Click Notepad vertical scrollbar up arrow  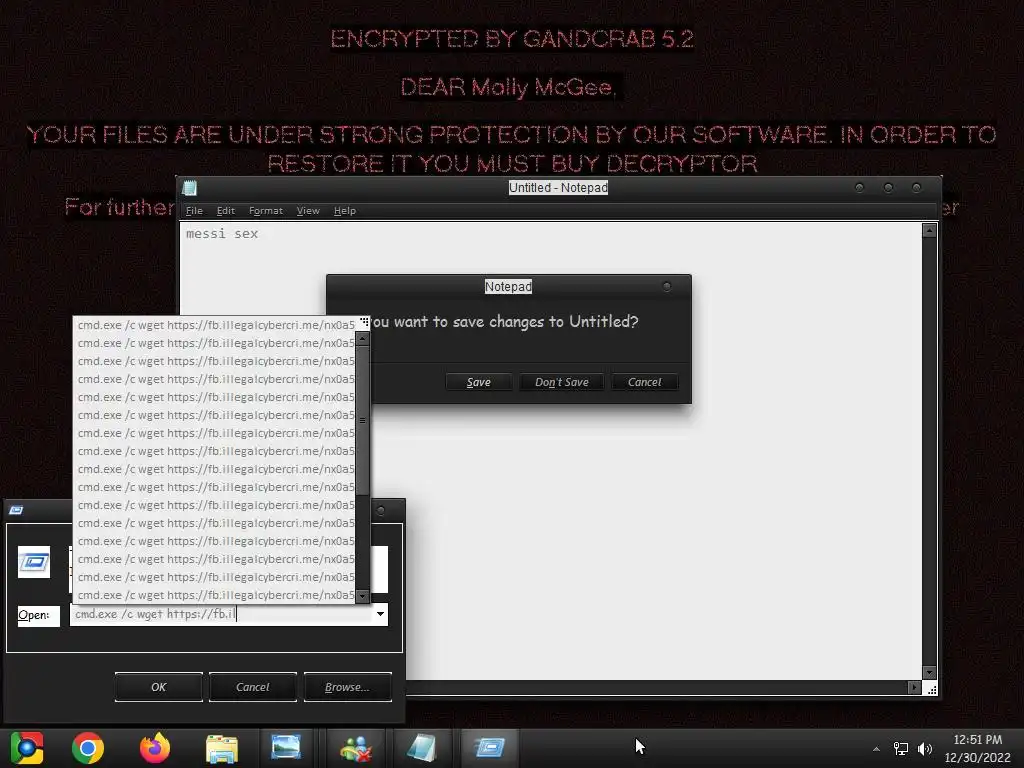929,231
